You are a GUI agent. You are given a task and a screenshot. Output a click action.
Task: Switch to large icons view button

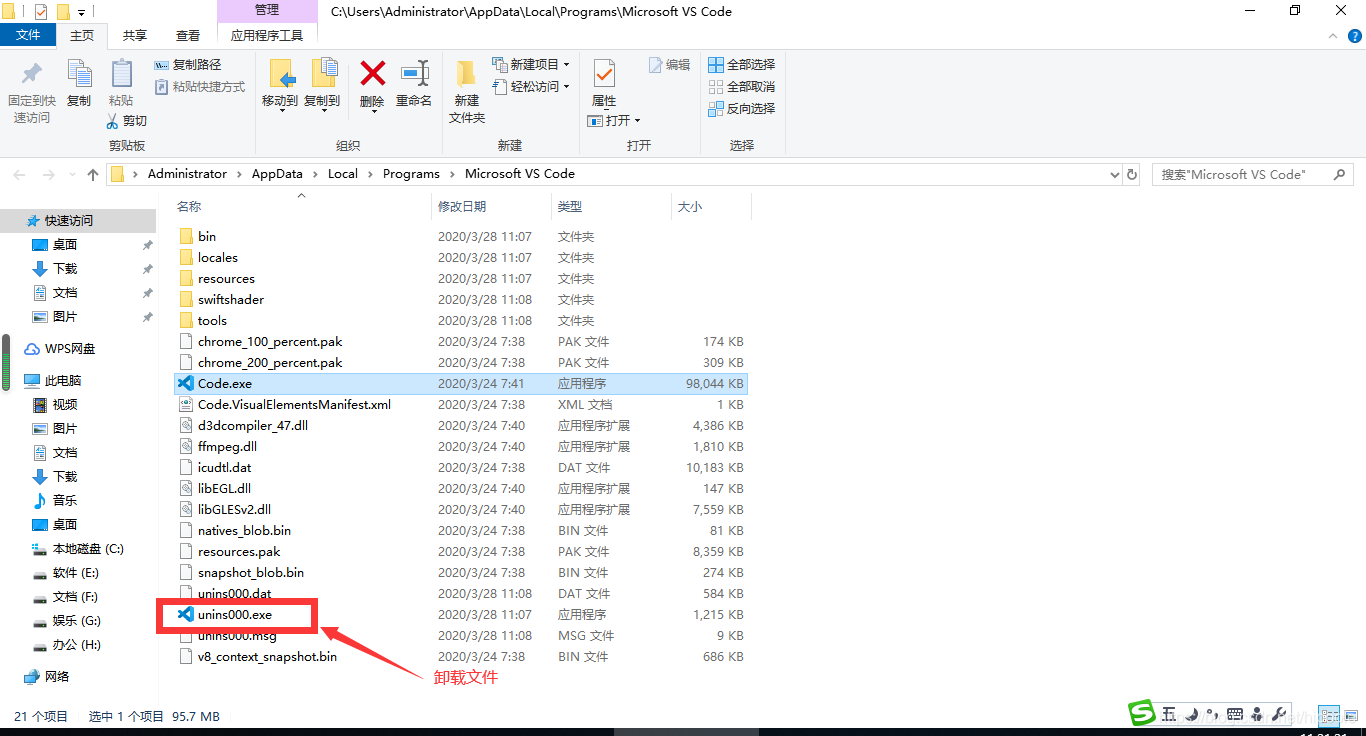click(1350, 716)
